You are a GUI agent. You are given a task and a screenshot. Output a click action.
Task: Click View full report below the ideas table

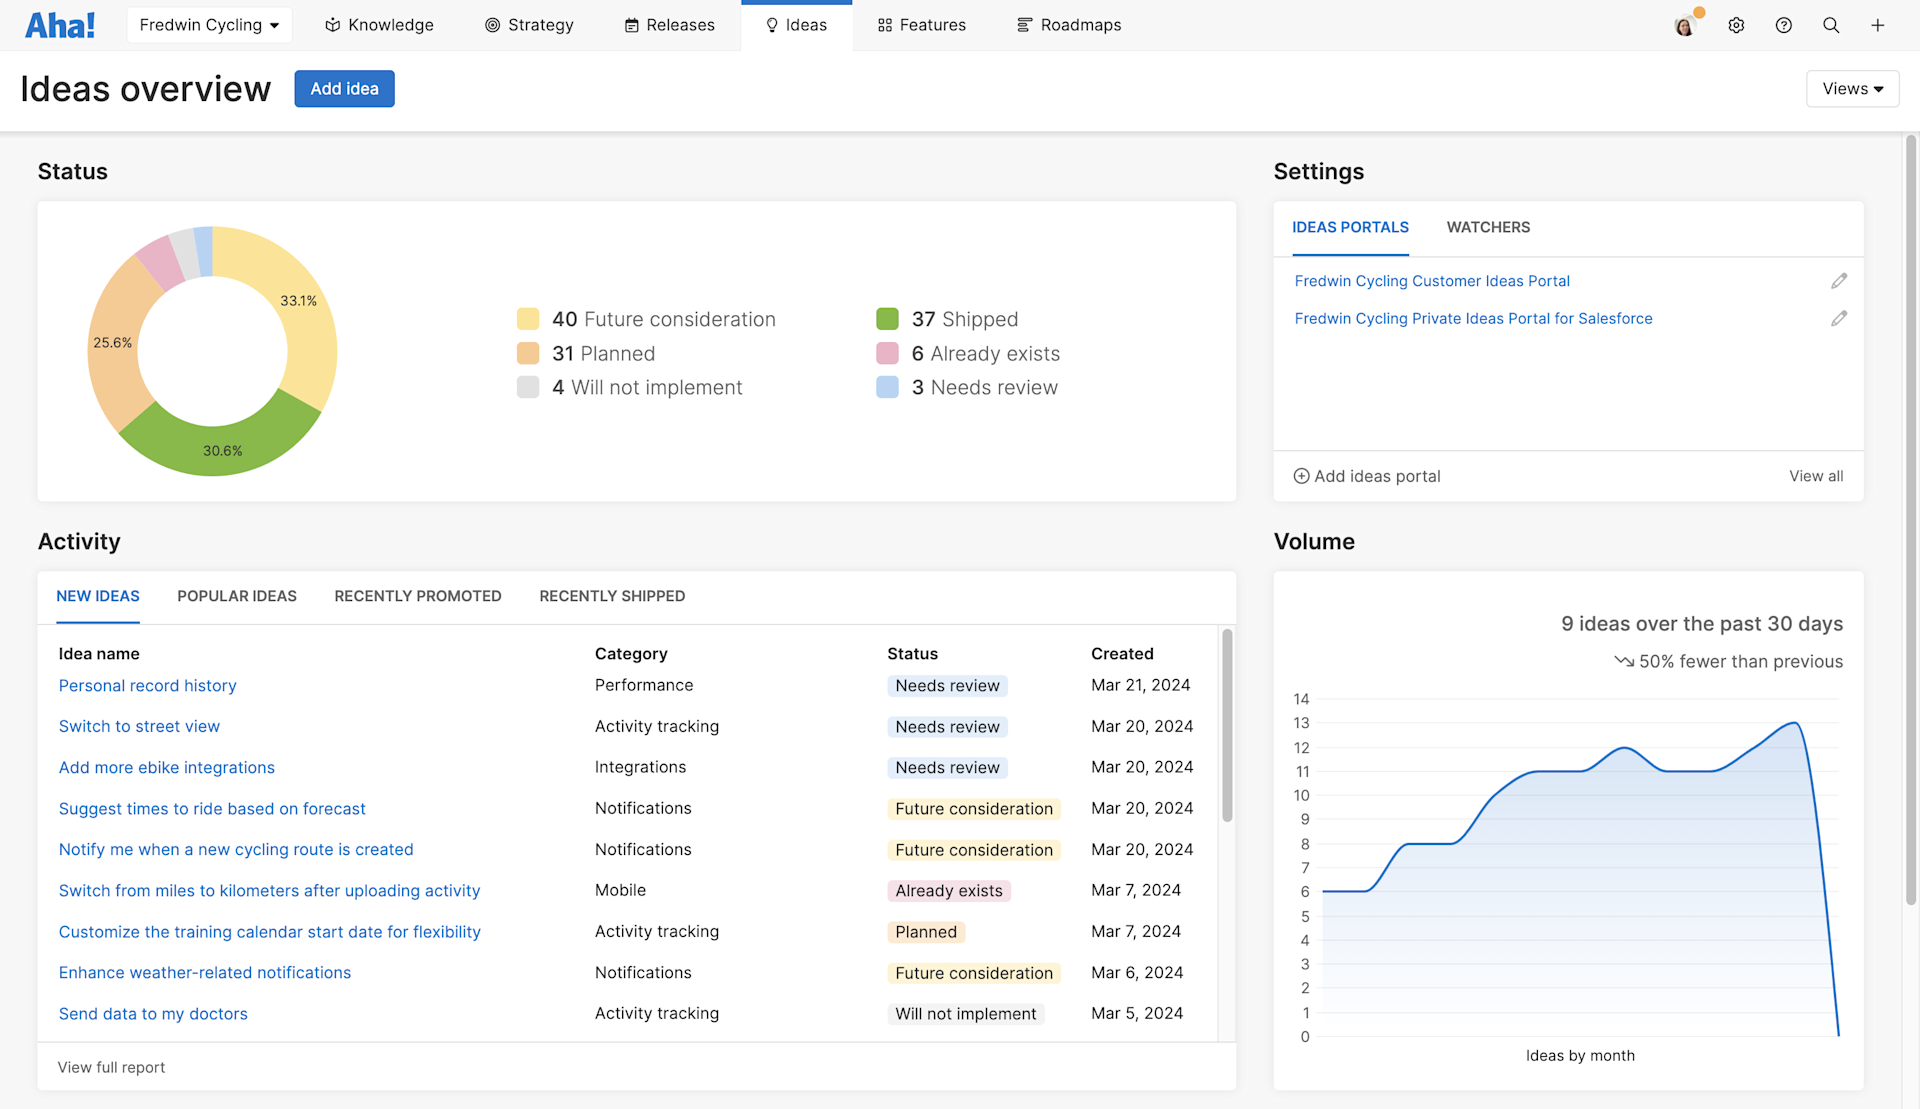click(111, 1067)
